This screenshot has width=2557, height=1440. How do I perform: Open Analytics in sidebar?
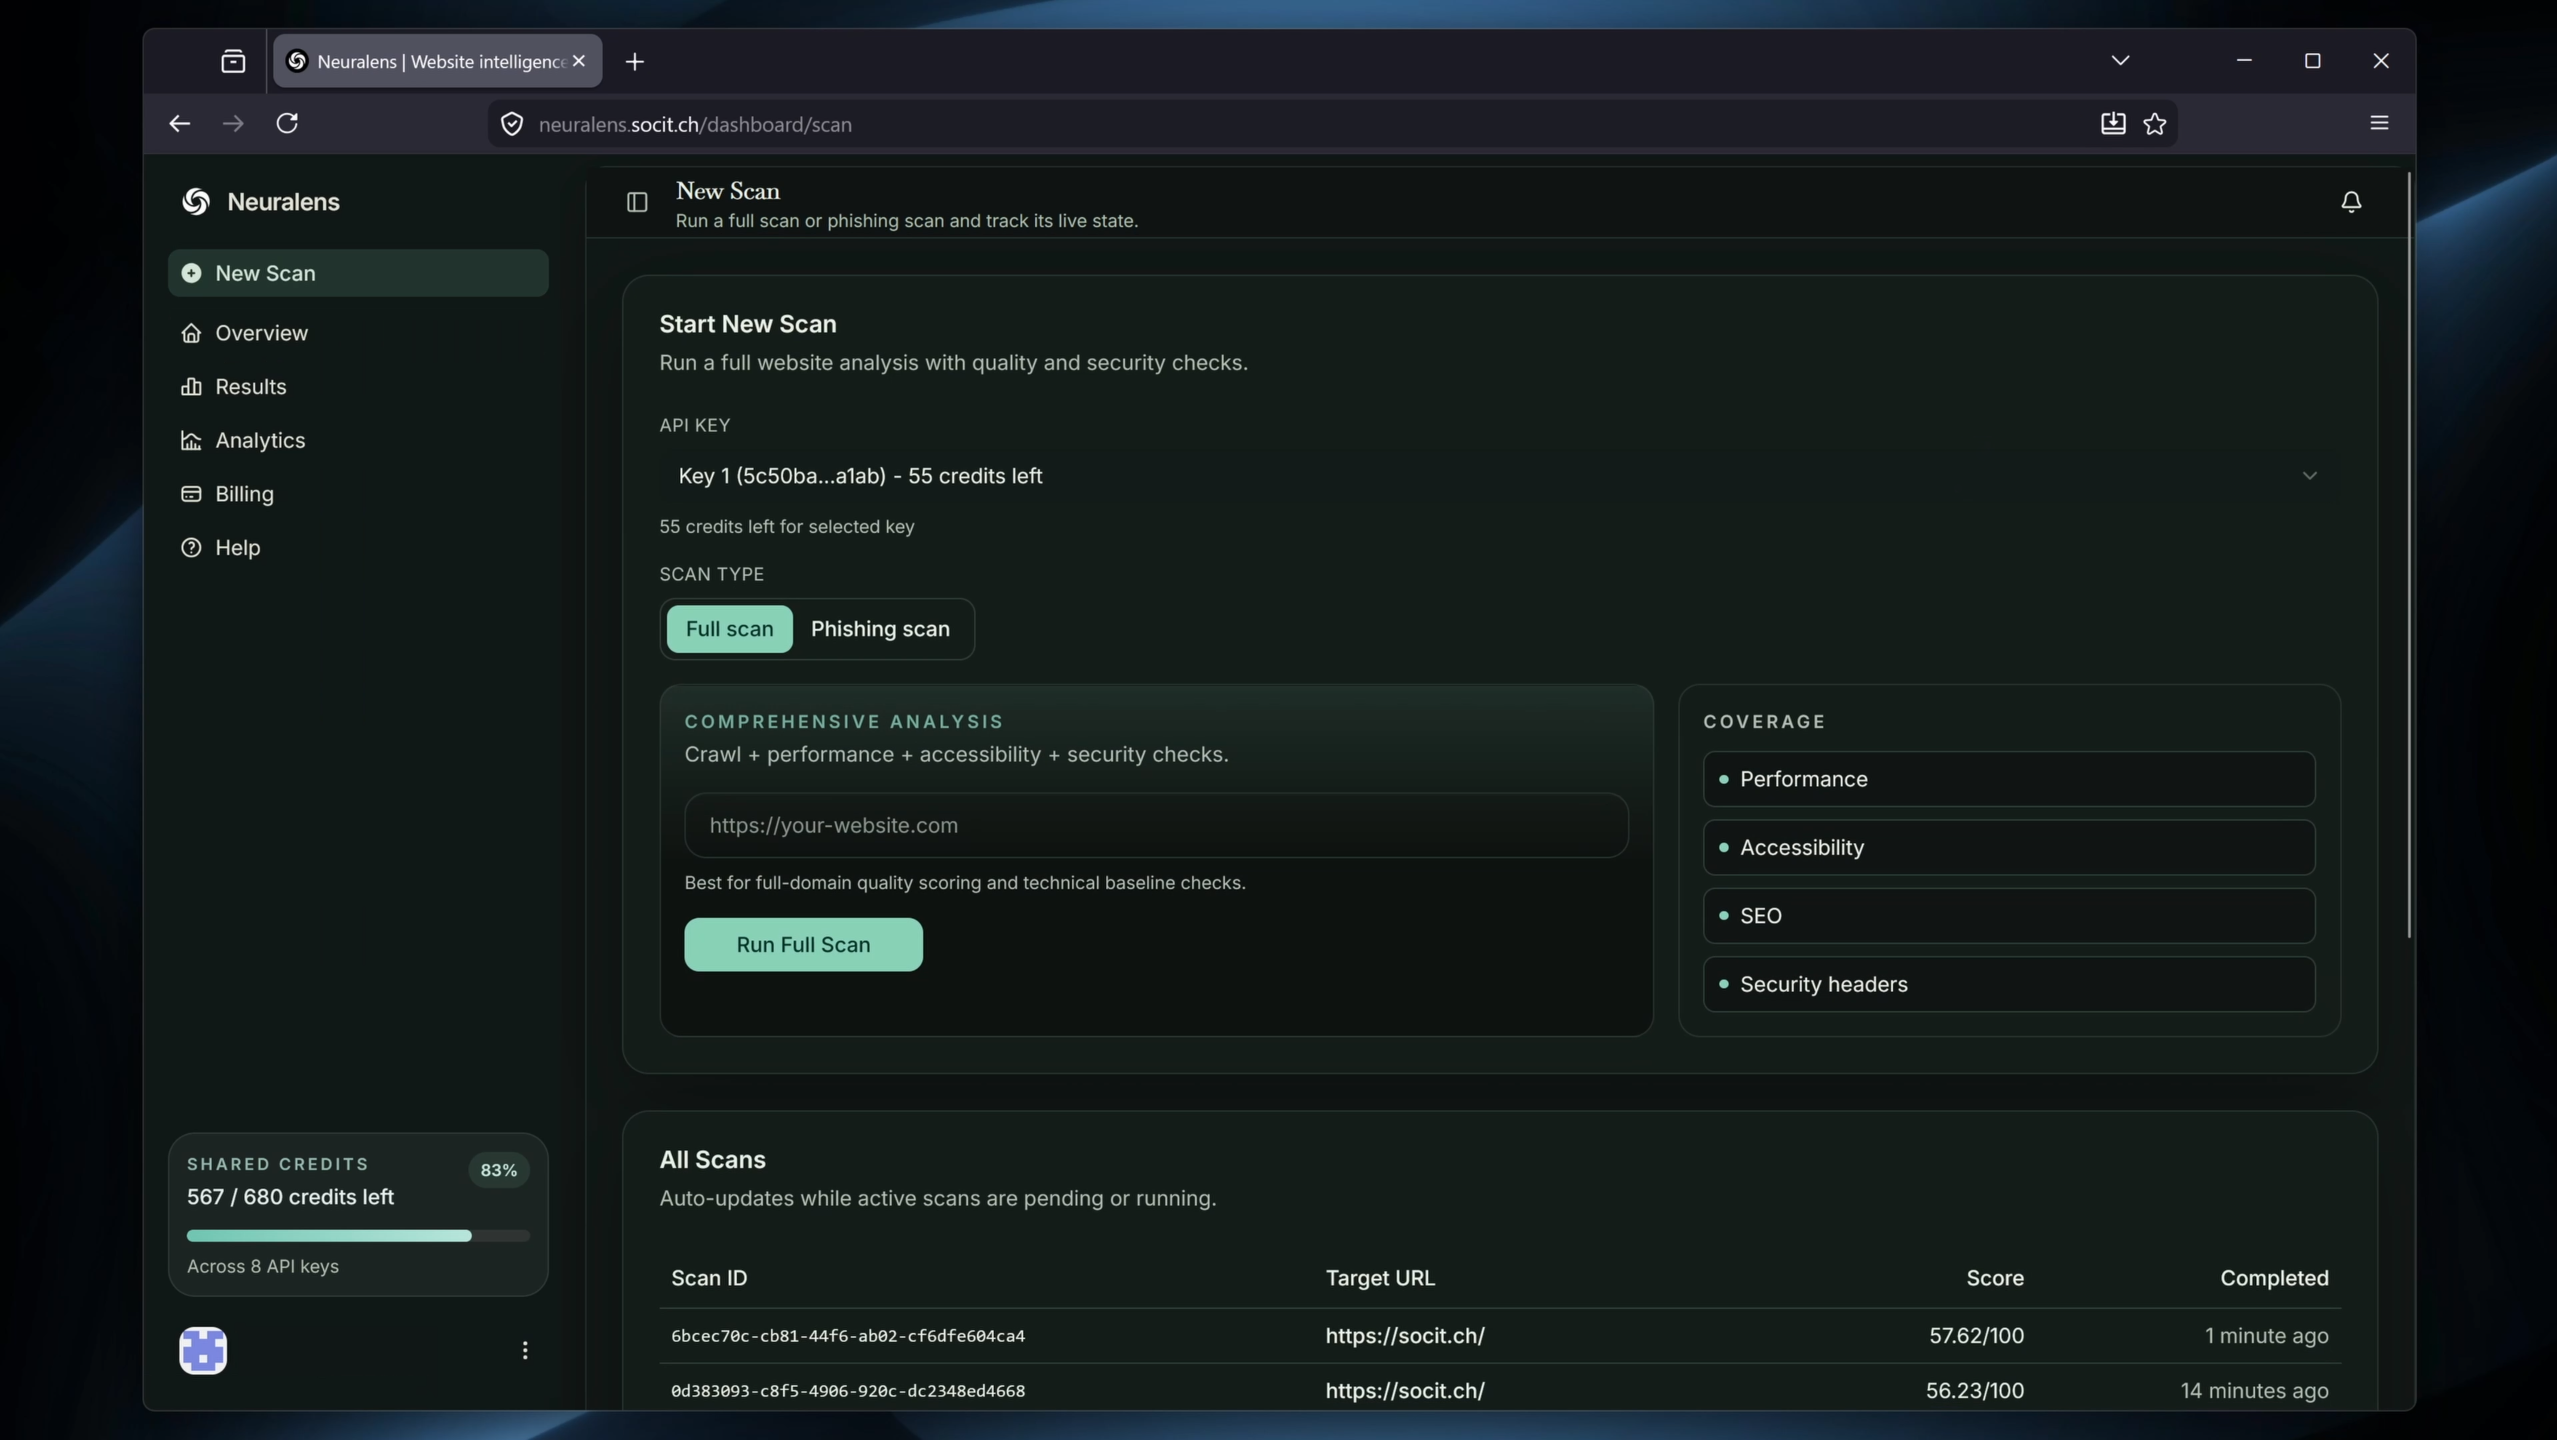click(x=358, y=441)
